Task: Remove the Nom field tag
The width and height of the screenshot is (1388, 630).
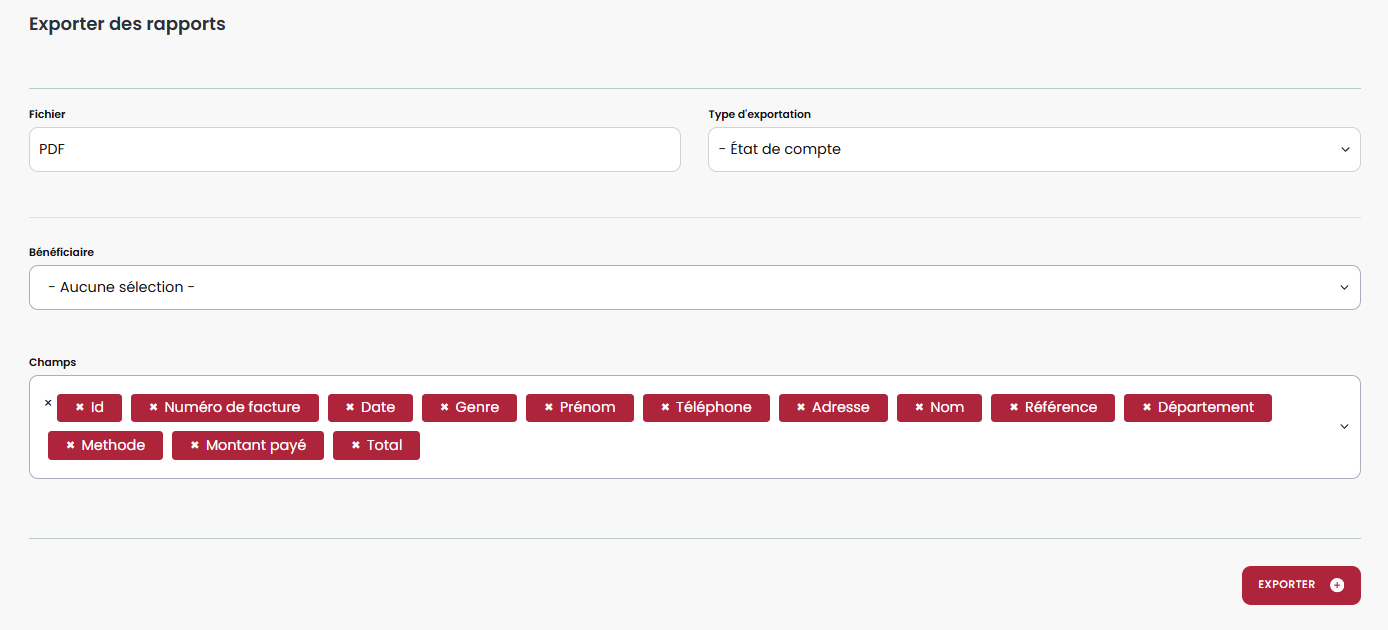Action: point(919,408)
